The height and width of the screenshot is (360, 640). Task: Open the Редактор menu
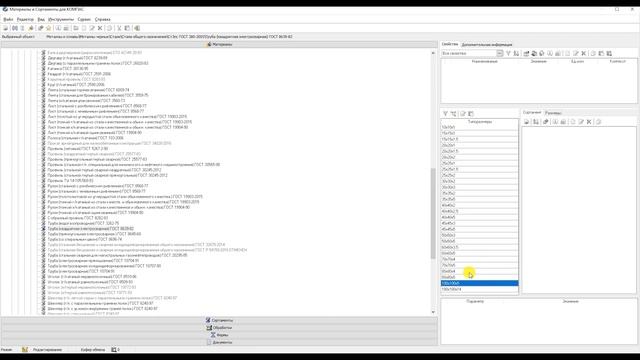(25, 19)
